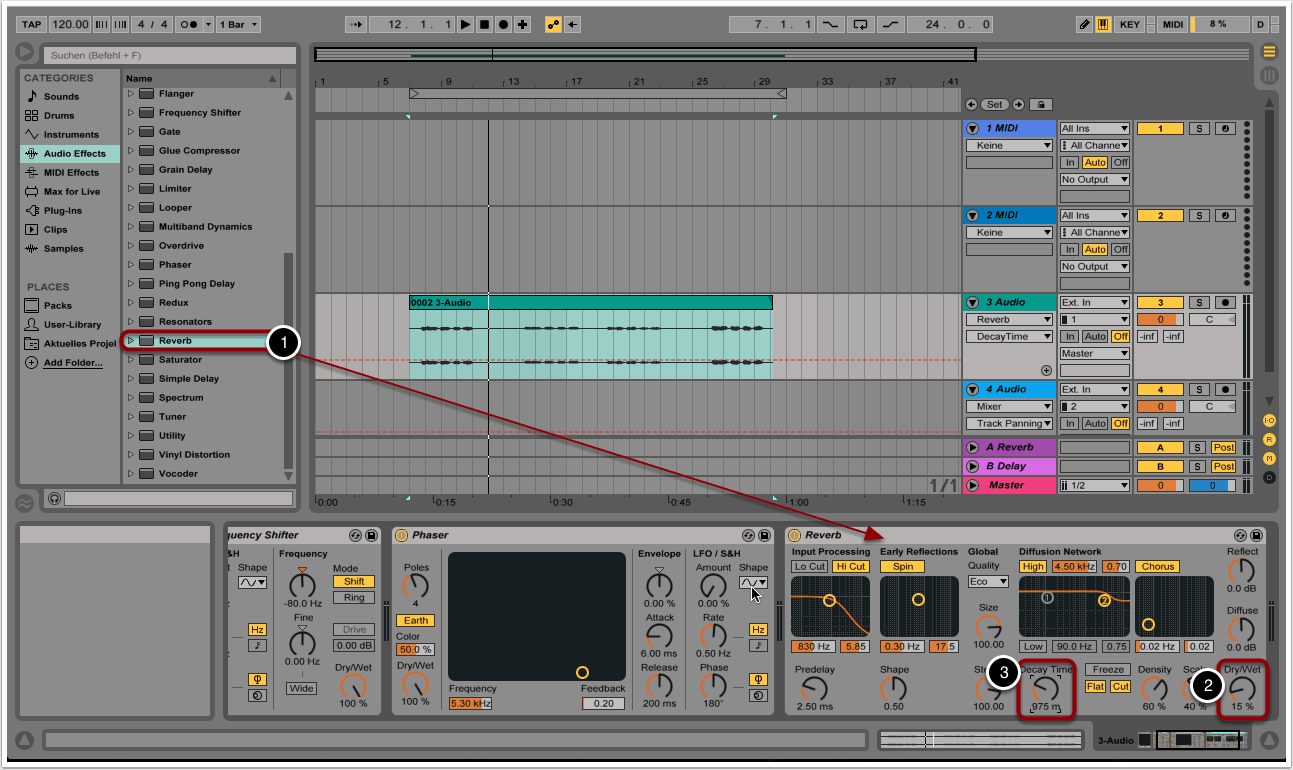Open the Drums category in the browser
The height and width of the screenshot is (770, 1293).
click(x=59, y=116)
